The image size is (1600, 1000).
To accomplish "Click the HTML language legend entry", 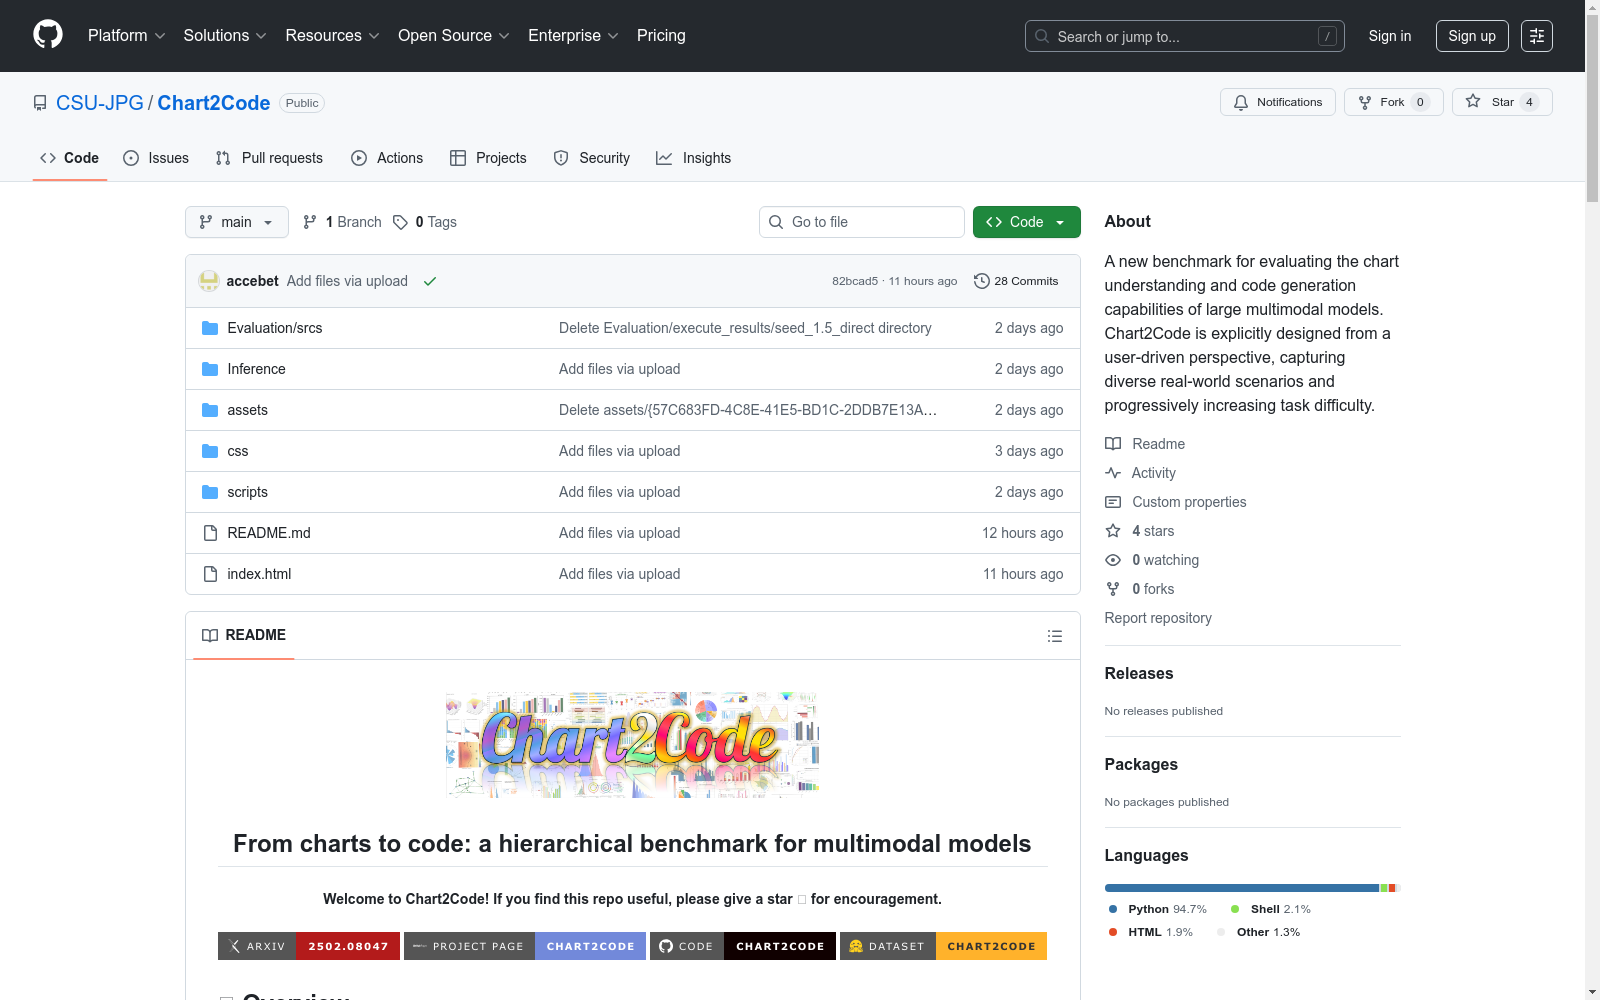I will tap(1150, 932).
